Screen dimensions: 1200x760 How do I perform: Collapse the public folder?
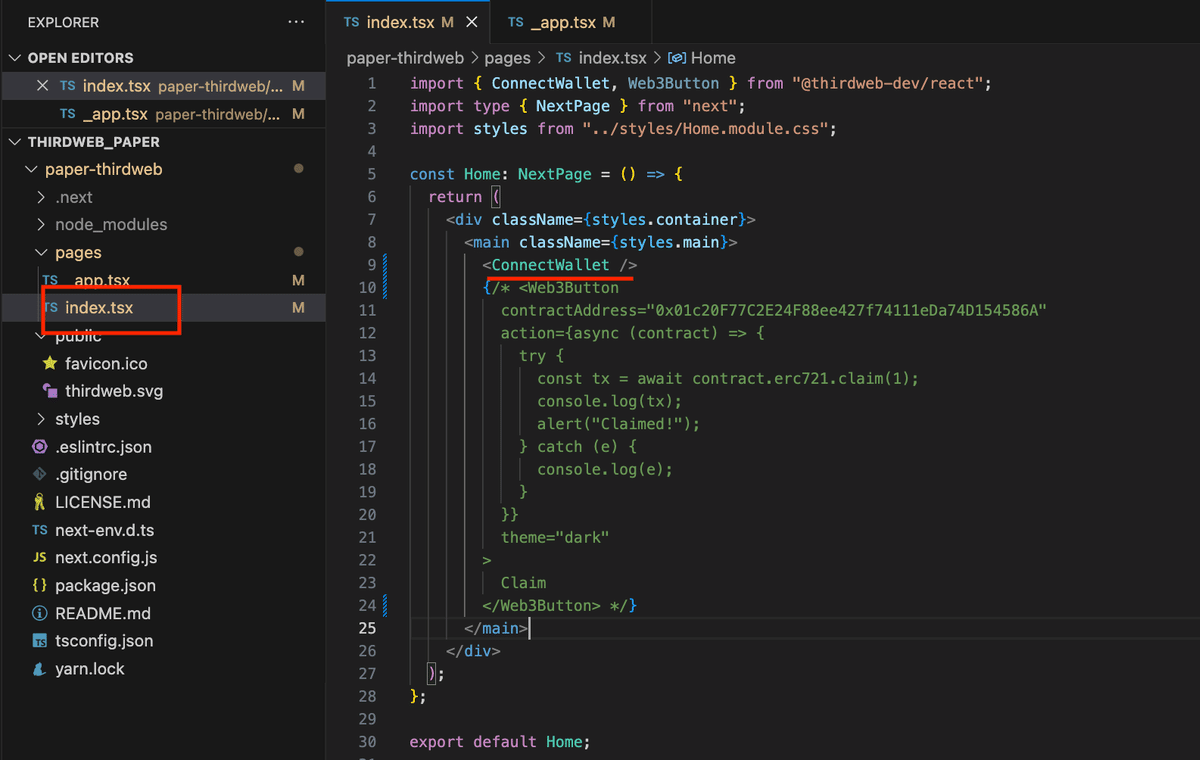41,336
